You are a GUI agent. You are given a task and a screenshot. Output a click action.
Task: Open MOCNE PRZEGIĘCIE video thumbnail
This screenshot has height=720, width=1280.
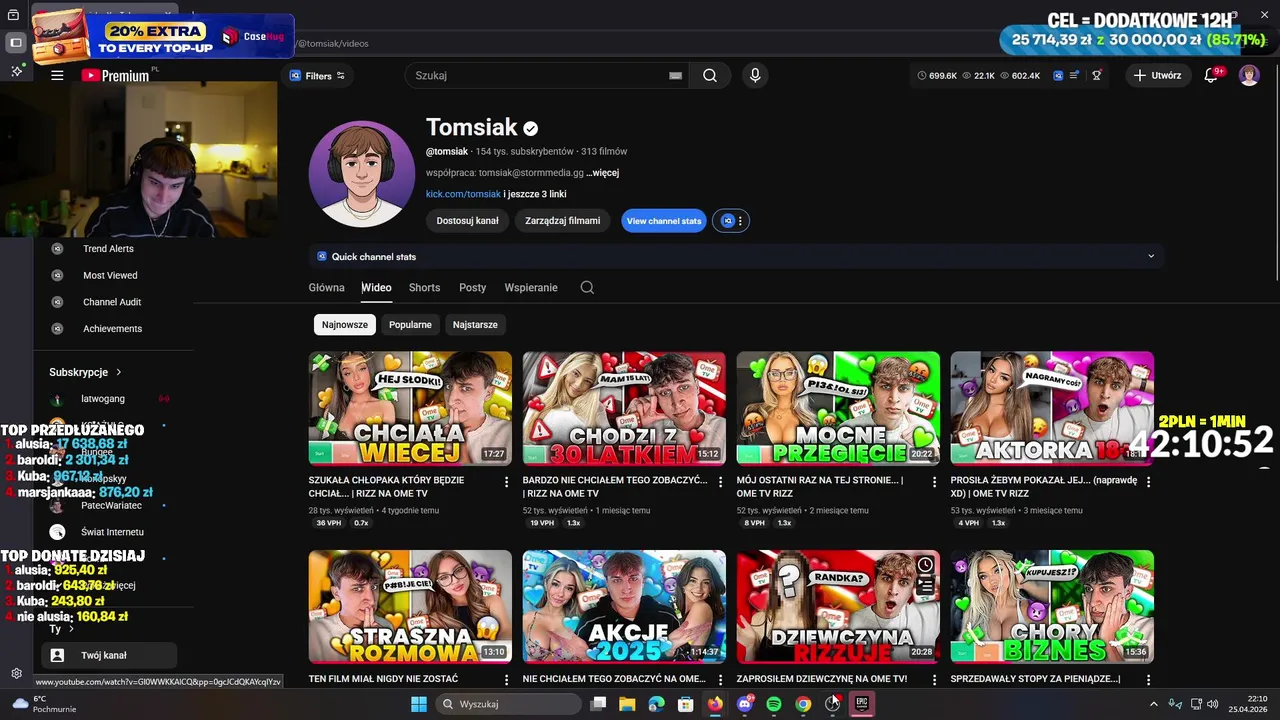838,408
